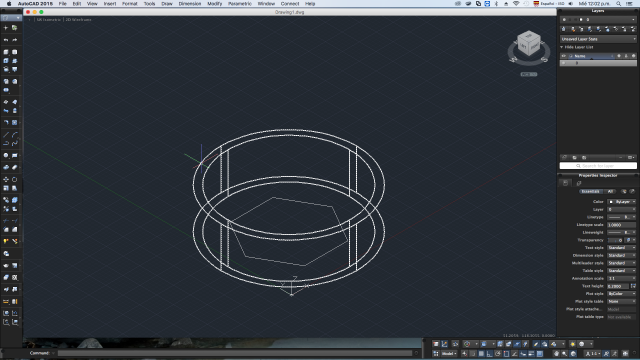The image size is (640, 360).
Task: Open the Color ByLayer dropdown
Action: 622,202
